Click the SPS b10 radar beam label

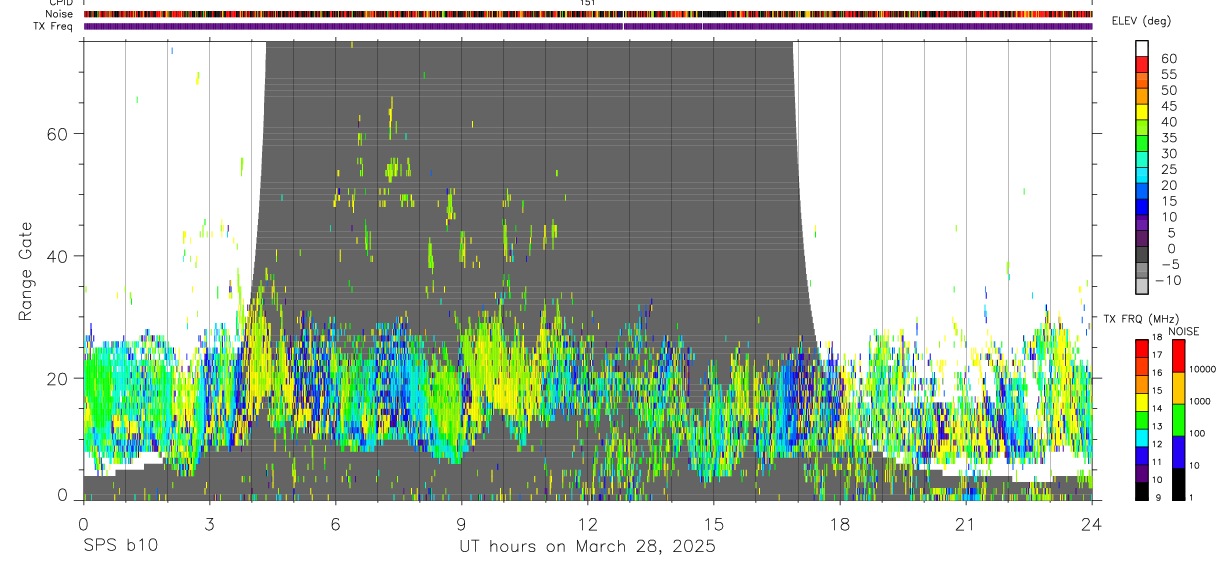(120, 546)
